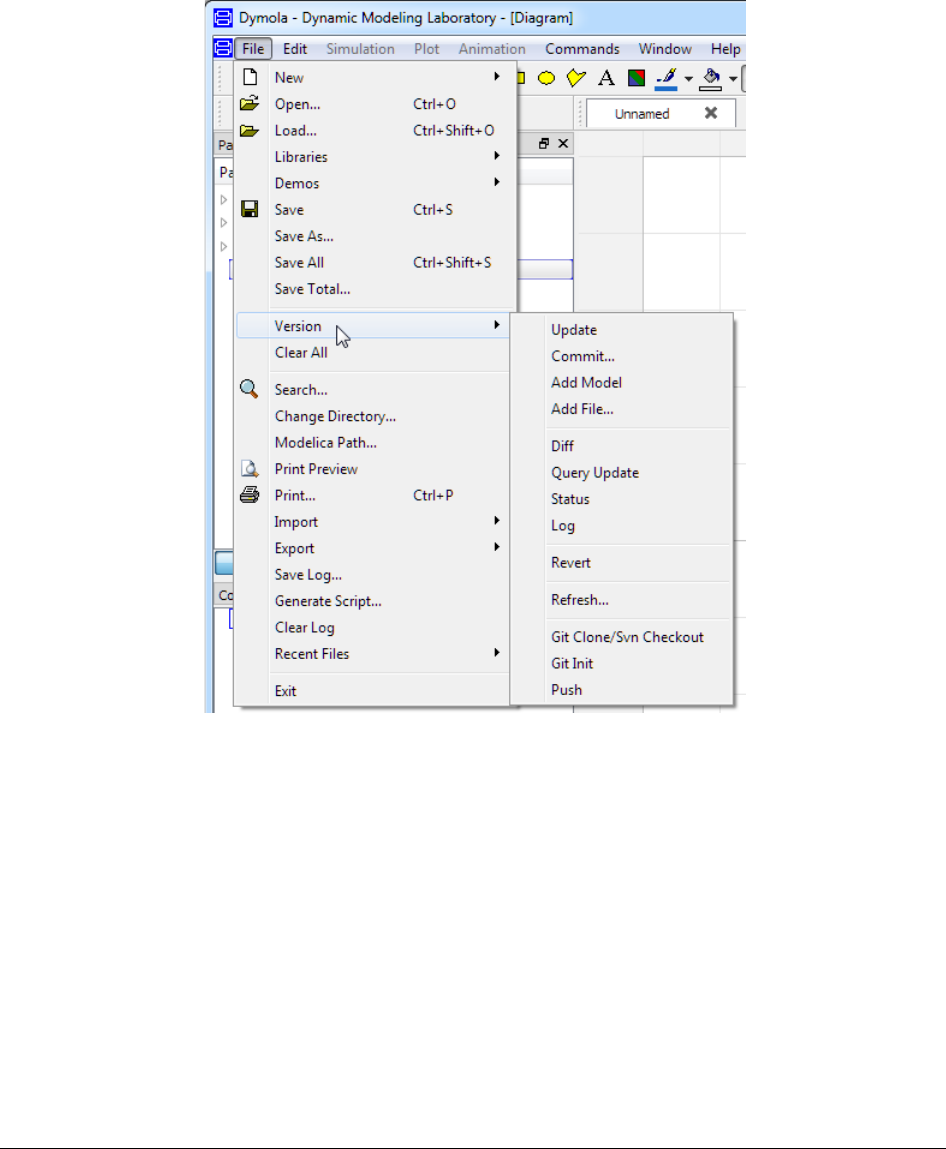Open the Help menu
The height and width of the screenshot is (1149, 946).
tap(725, 48)
